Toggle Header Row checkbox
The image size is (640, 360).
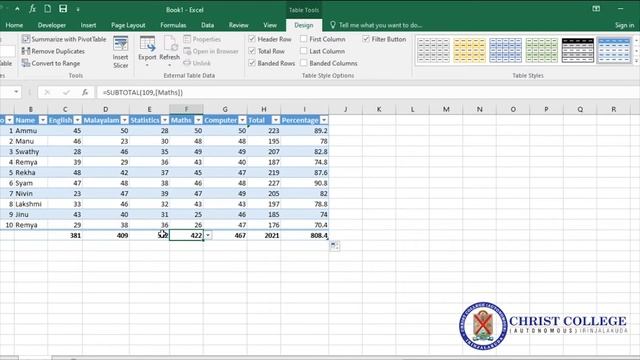(252, 39)
